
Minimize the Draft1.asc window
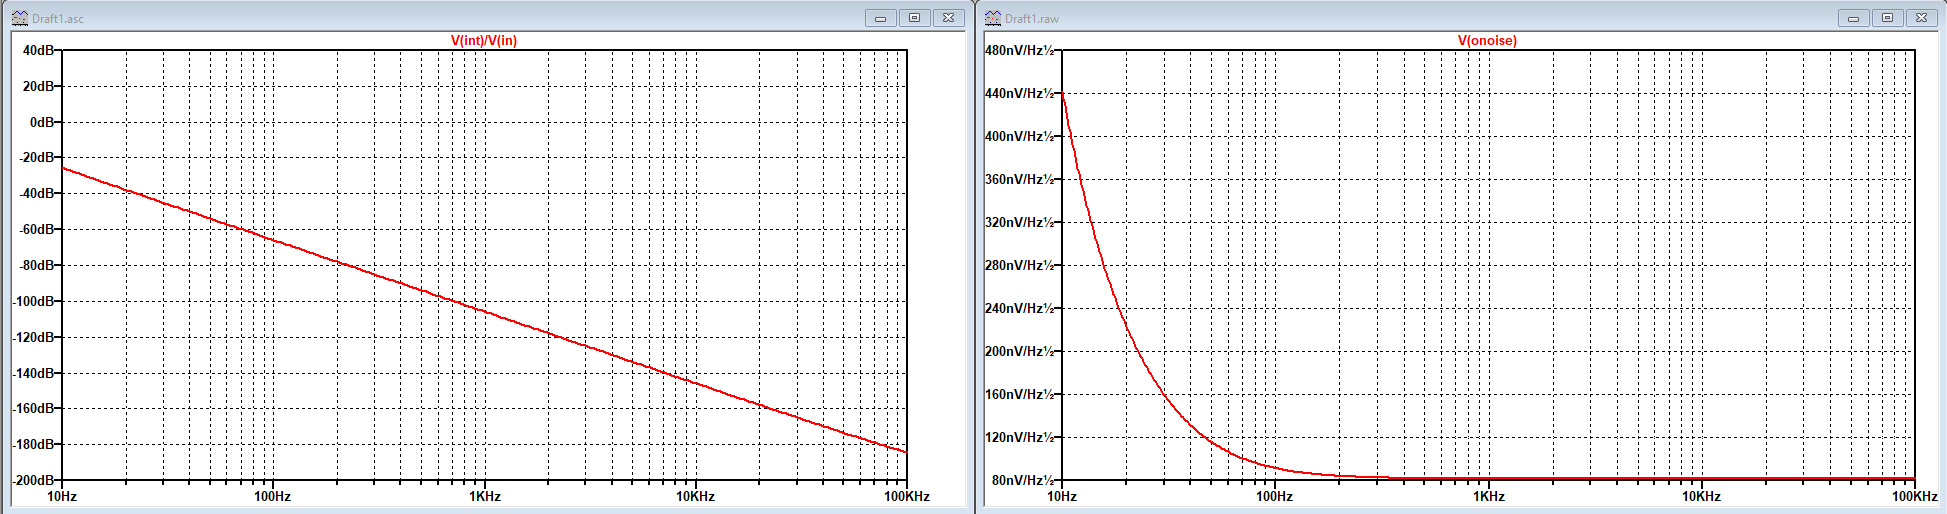coord(881,18)
